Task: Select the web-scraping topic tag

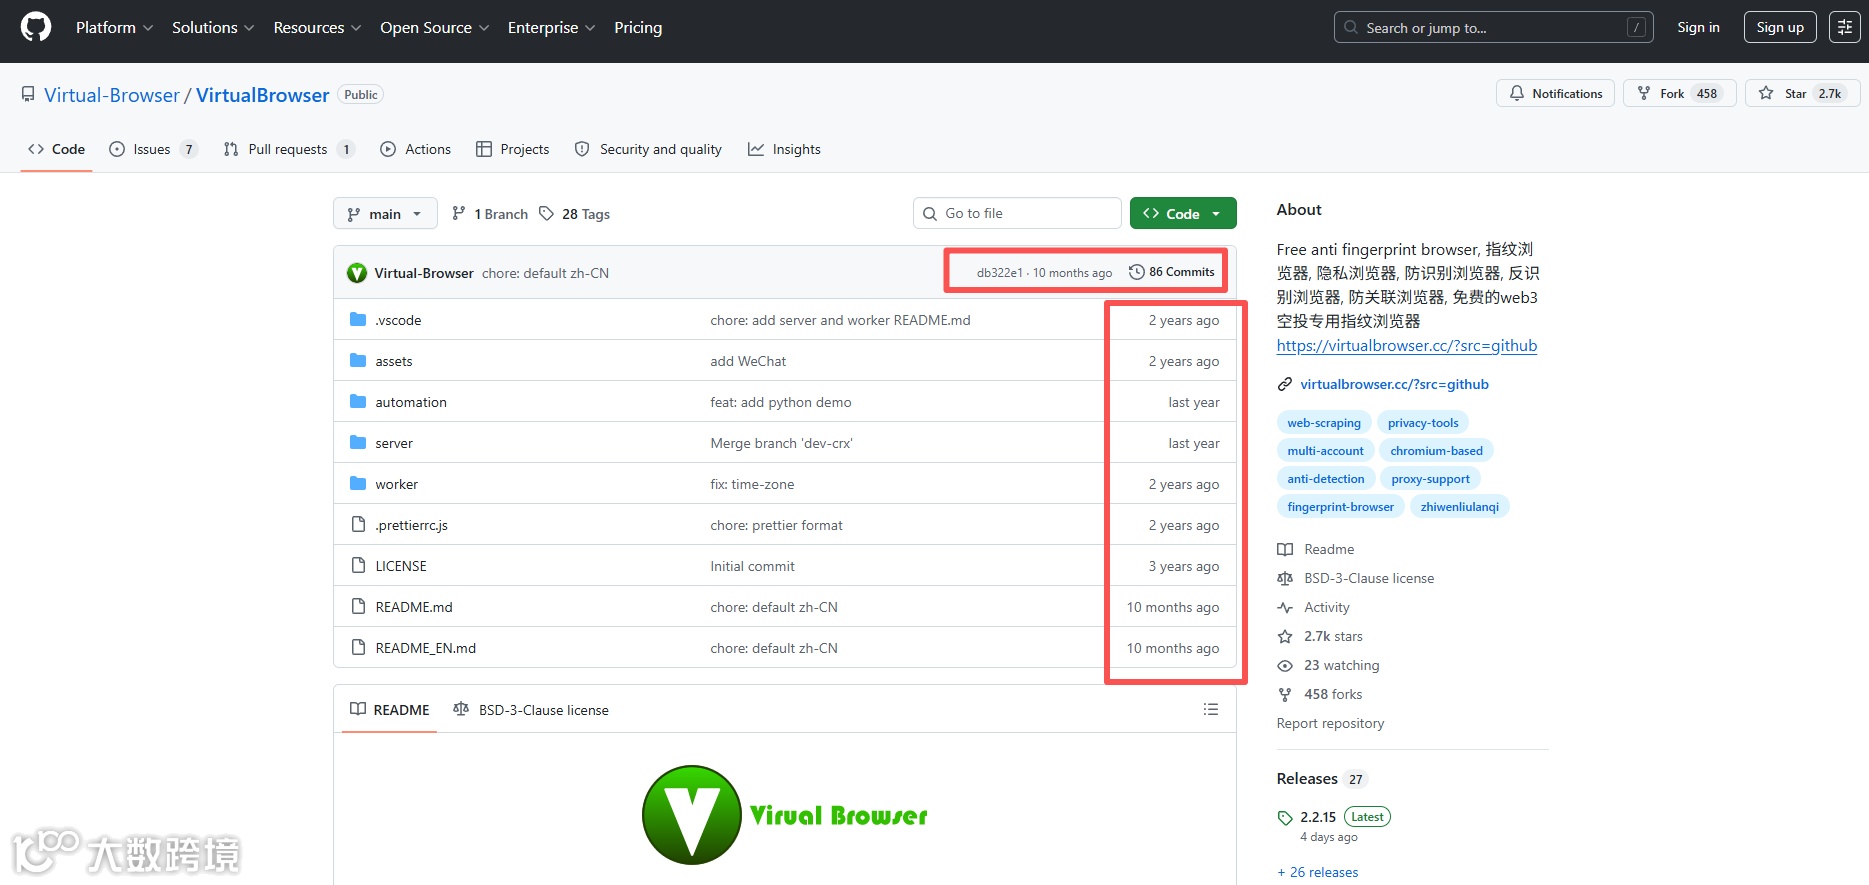Action: [x=1324, y=423]
